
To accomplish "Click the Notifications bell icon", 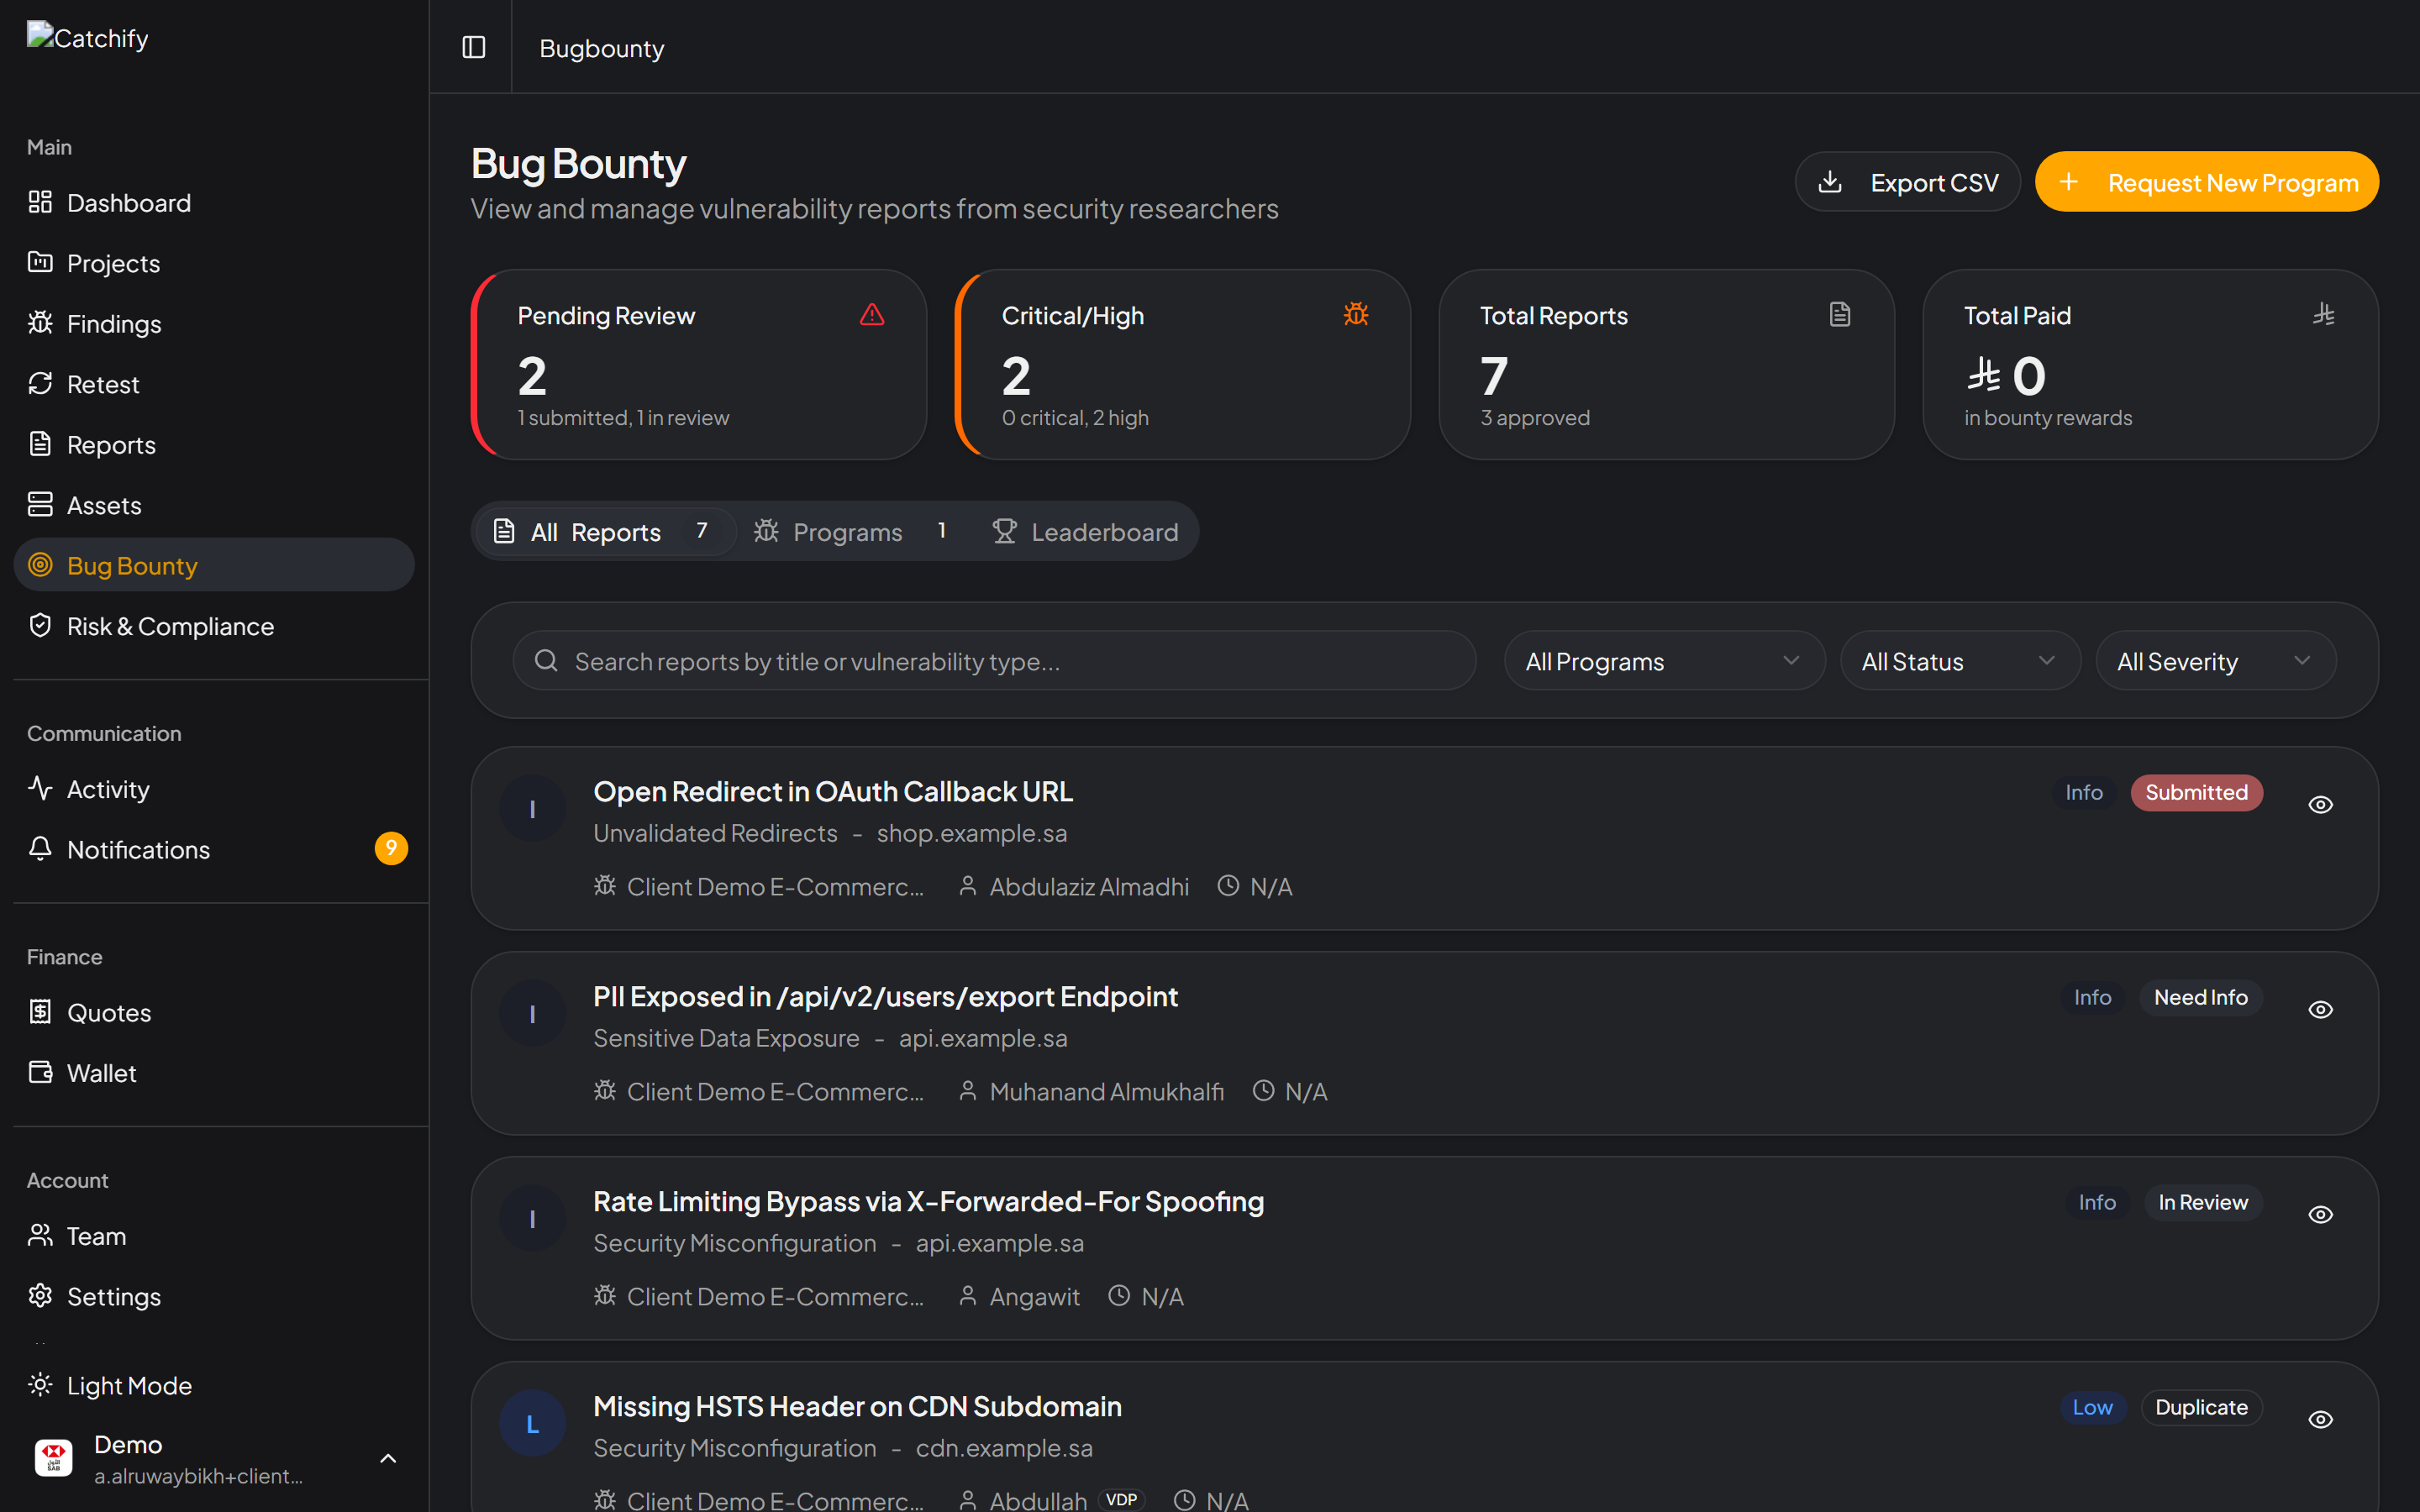I will pos(40,848).
